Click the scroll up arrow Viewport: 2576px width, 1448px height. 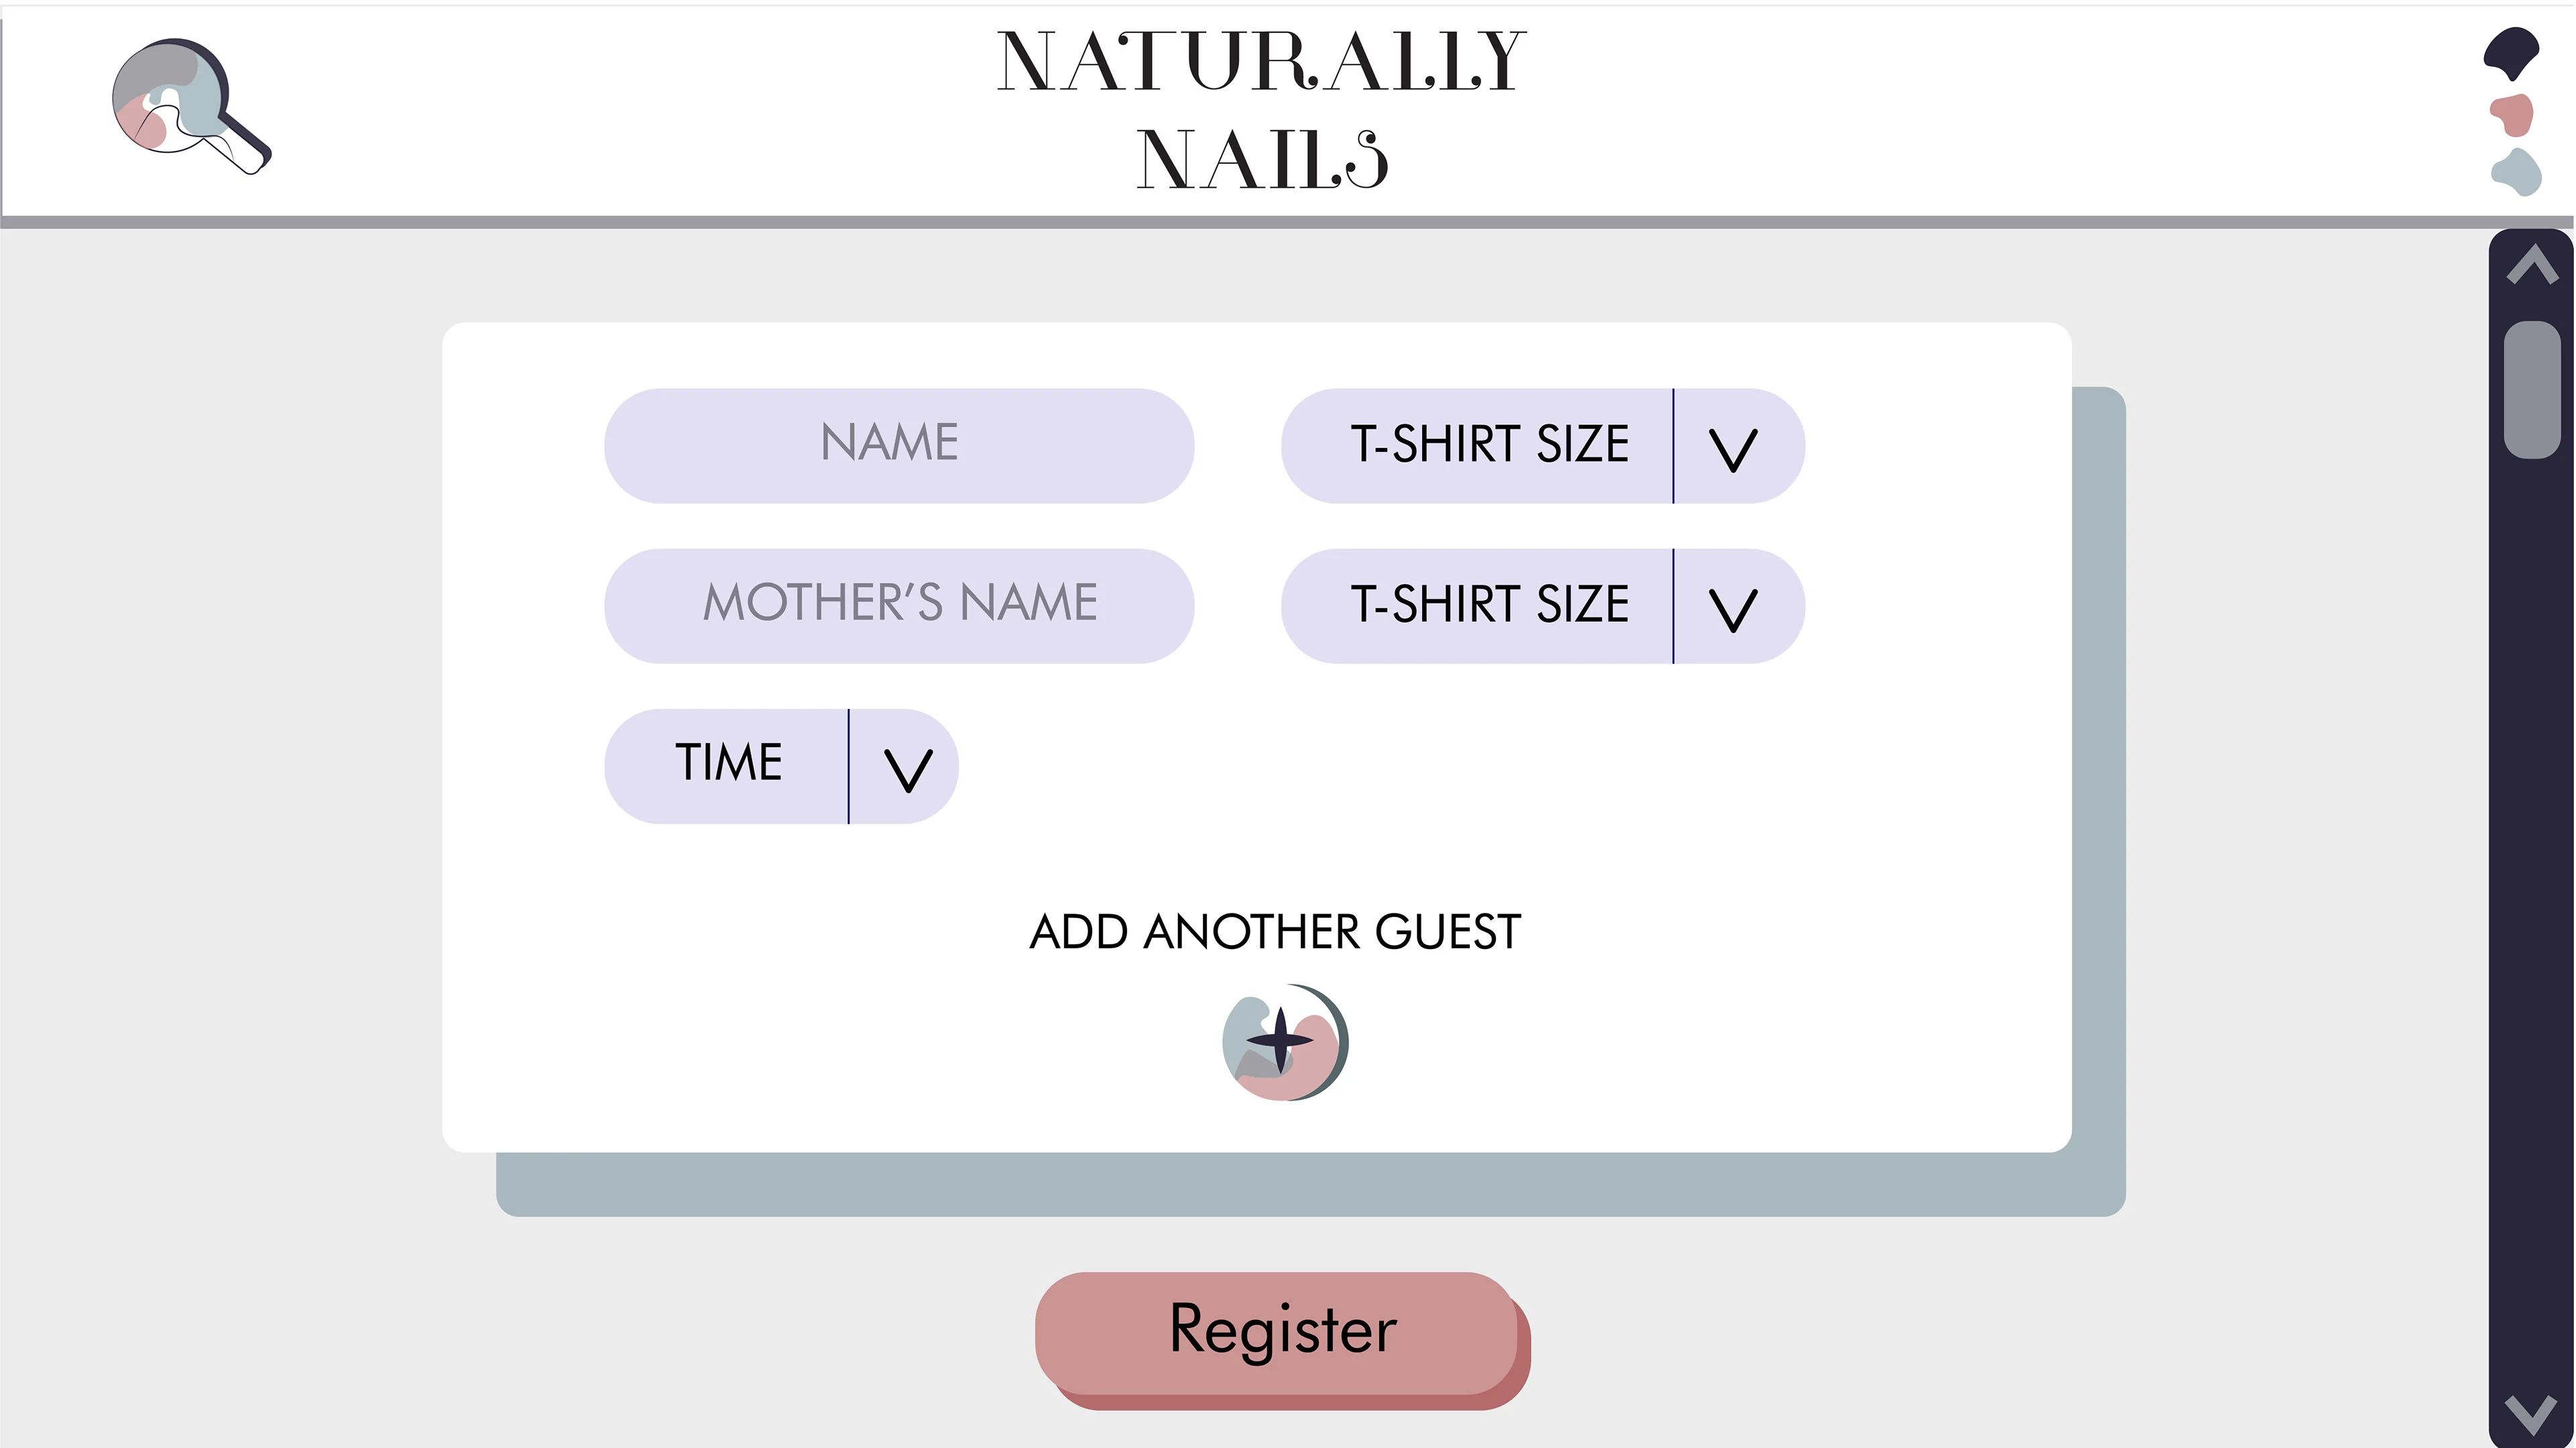[x=2531, y=266]
